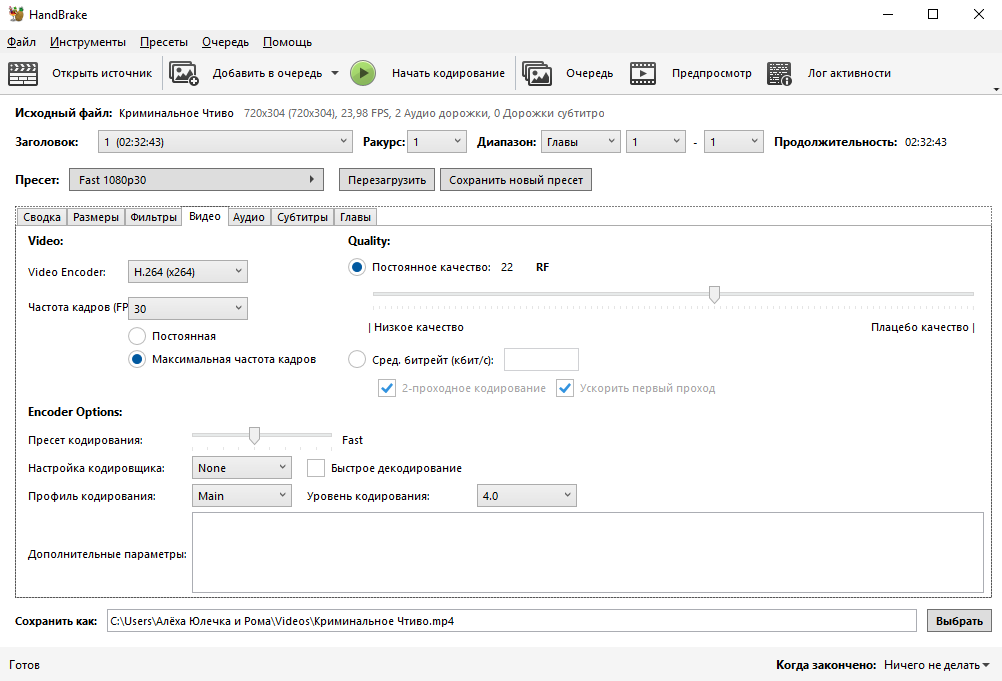Image resolution: width=1002 pixels, height=681 pixels.
Task: Open the Ракурс angle dropdown
Action: pos(437,142)
